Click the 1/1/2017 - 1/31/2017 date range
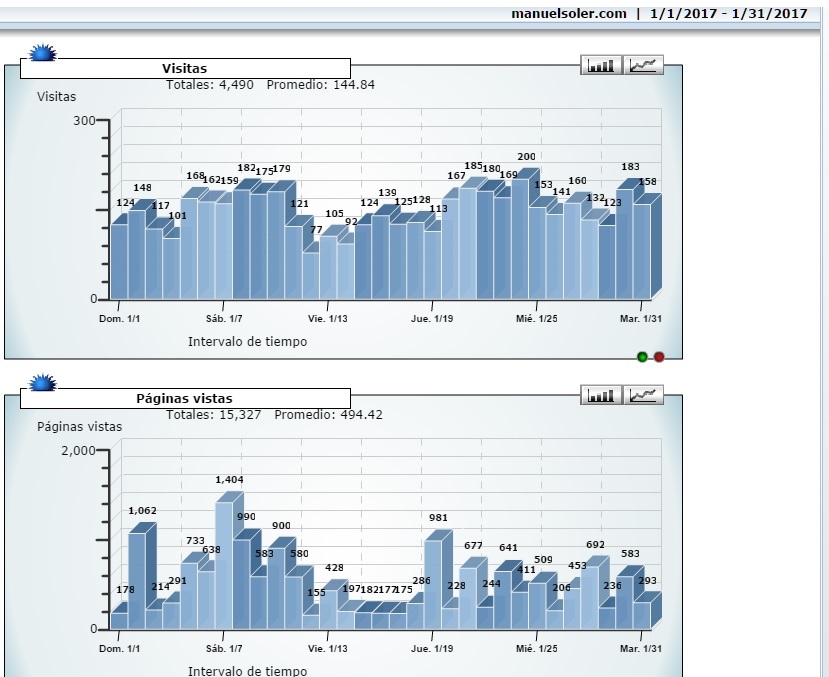Screen dimensions: 829x677 [x=728, y=13]
